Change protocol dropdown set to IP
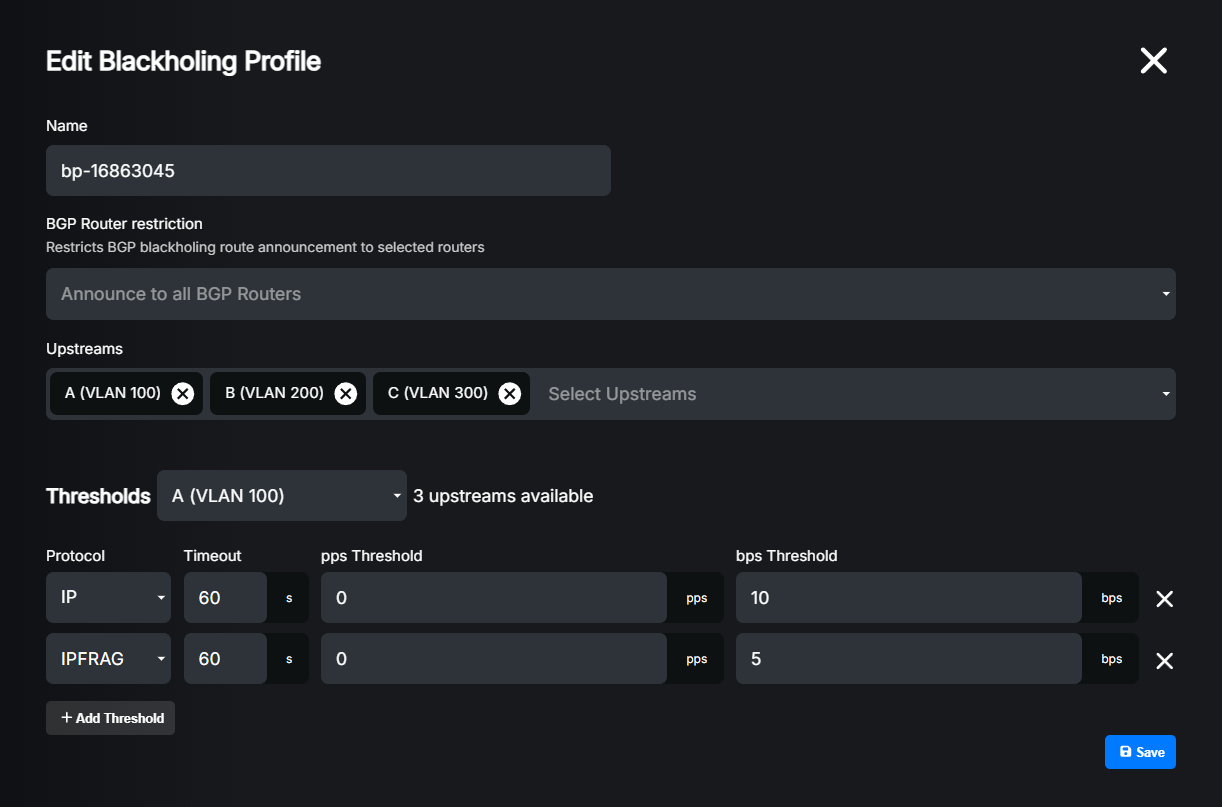The image size is (1222, 807). pyautogui.click(x=108, y=598)
